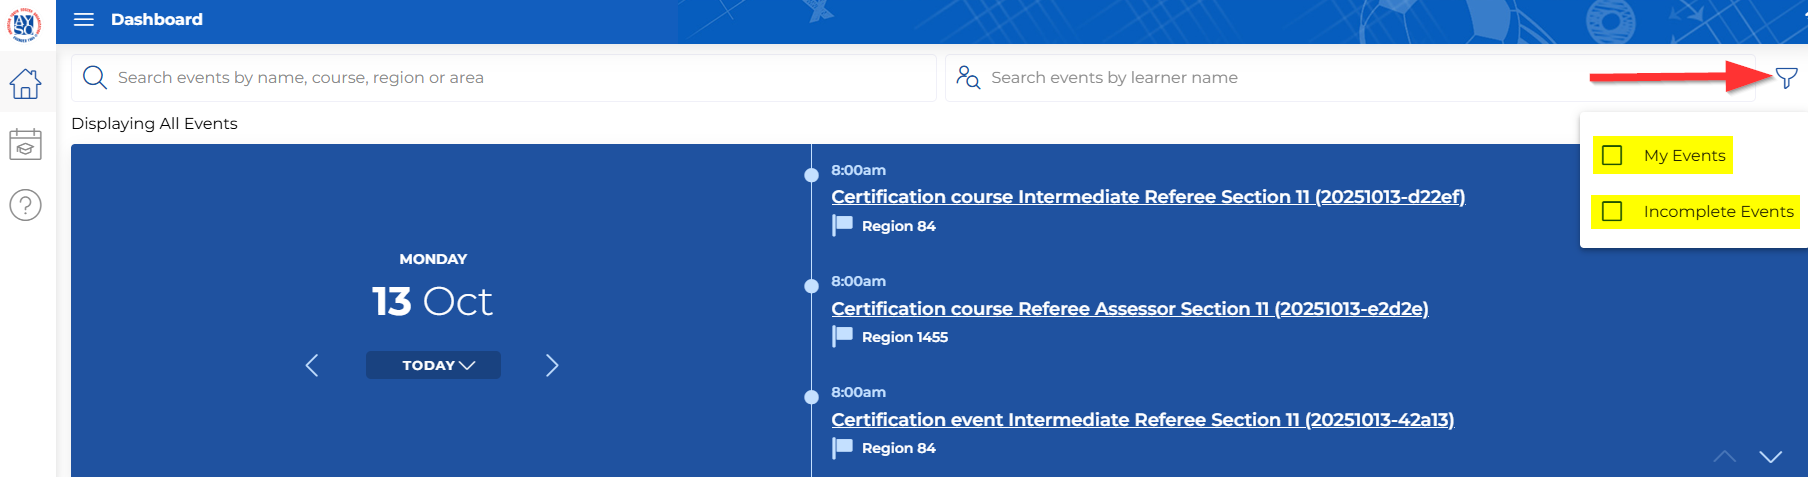Click the magnifying glass search icon
This screenshot has height=477, width=1808.
[x=95, y=78]
